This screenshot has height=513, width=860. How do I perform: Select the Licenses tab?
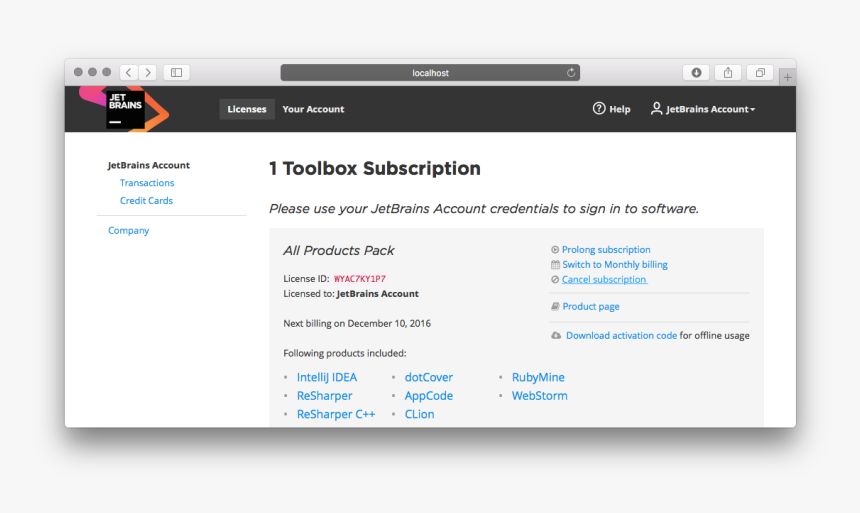click(247, 109)
